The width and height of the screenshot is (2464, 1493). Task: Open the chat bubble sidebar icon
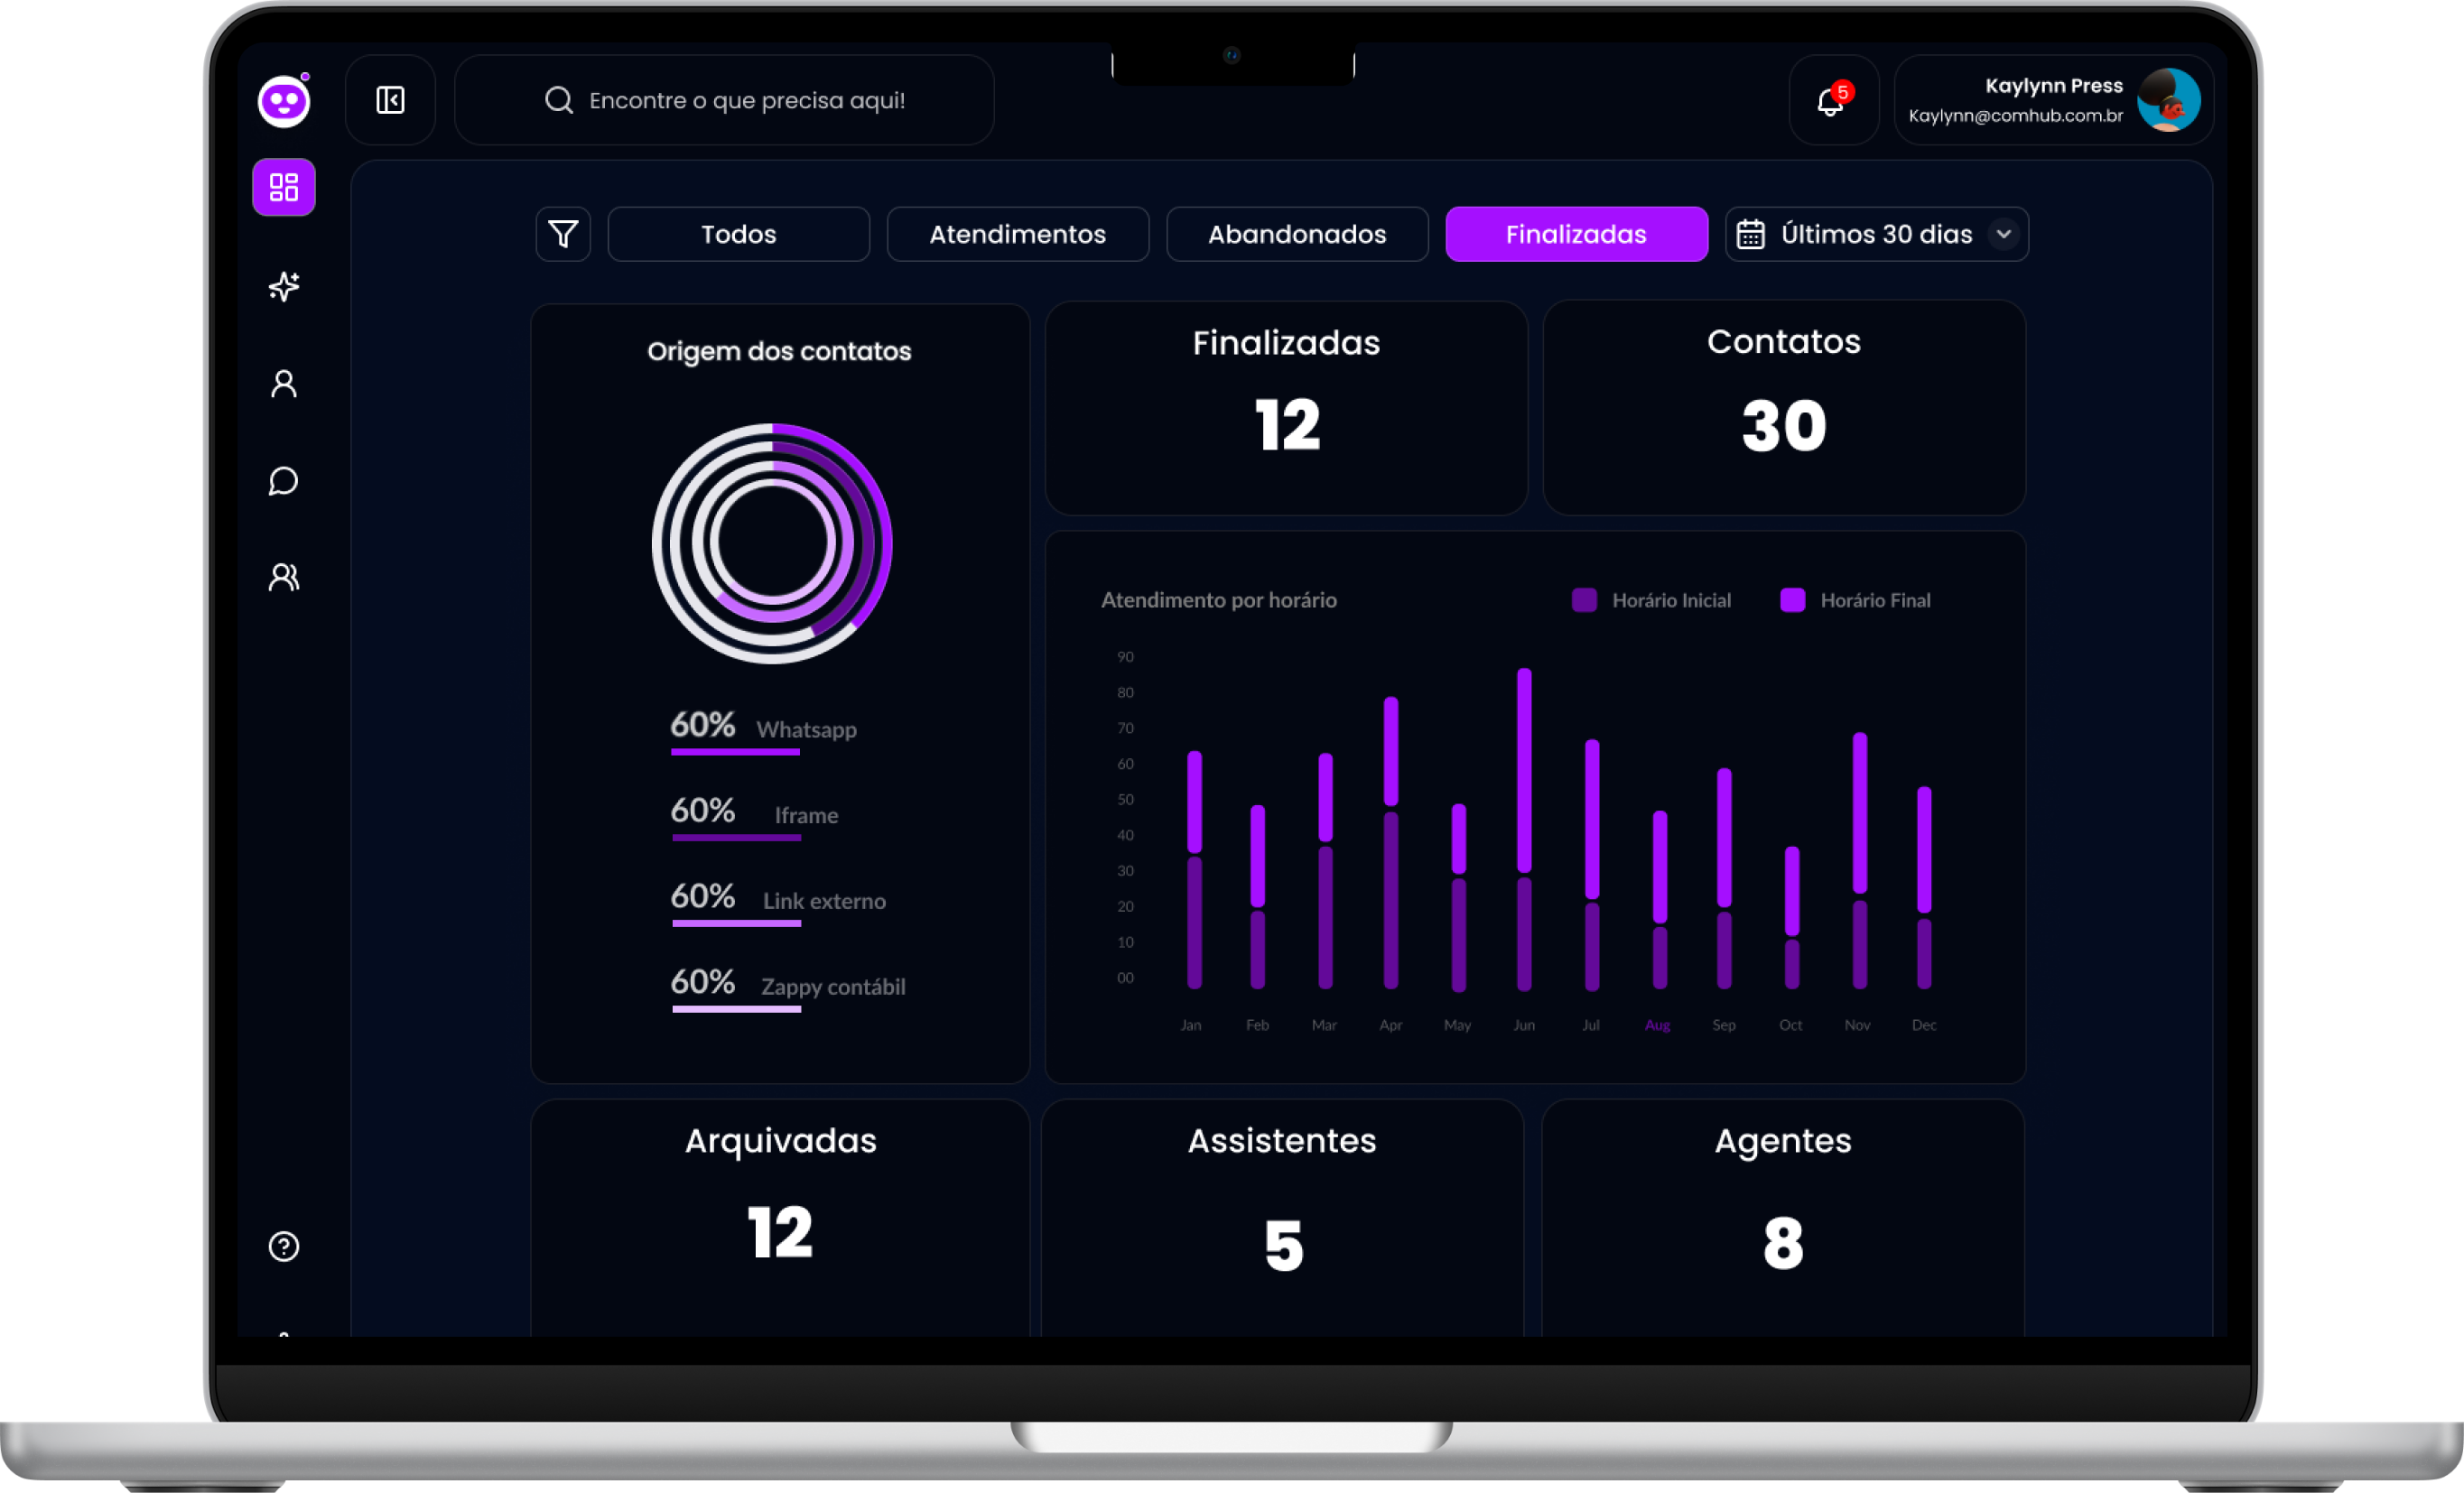point(284,481)
